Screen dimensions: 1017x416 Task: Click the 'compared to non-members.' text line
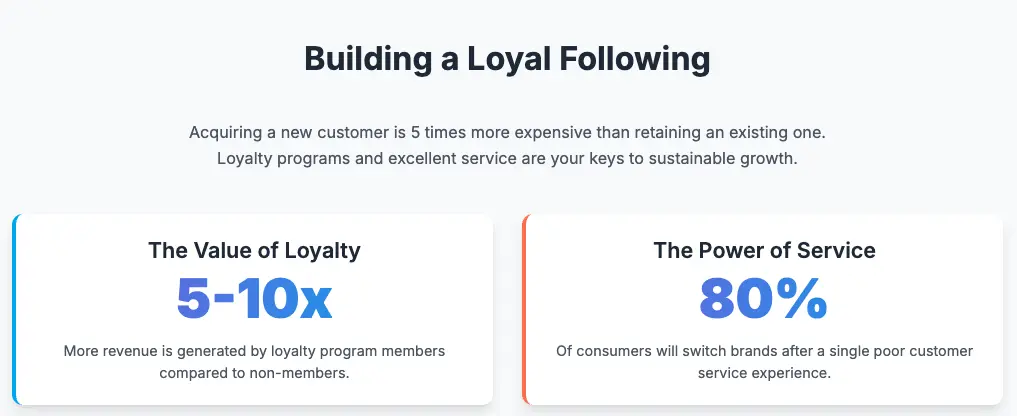pos(254,374)
